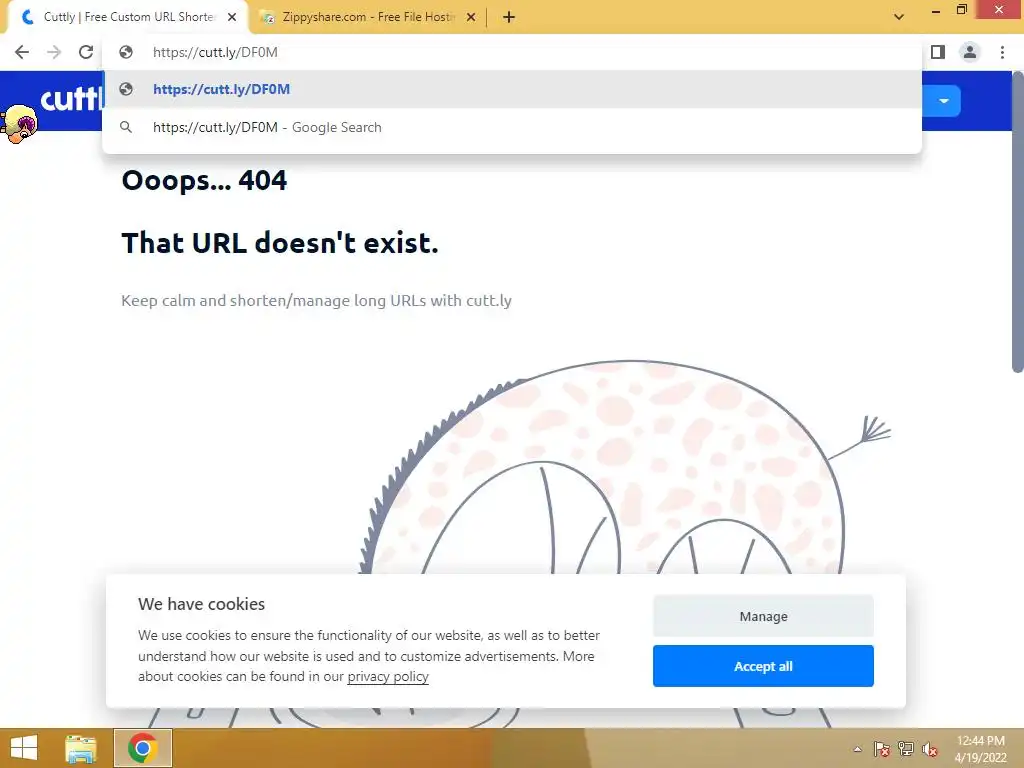
Task: Expand the blue dropdown in Cuttly header
Action: pos(944,101)
